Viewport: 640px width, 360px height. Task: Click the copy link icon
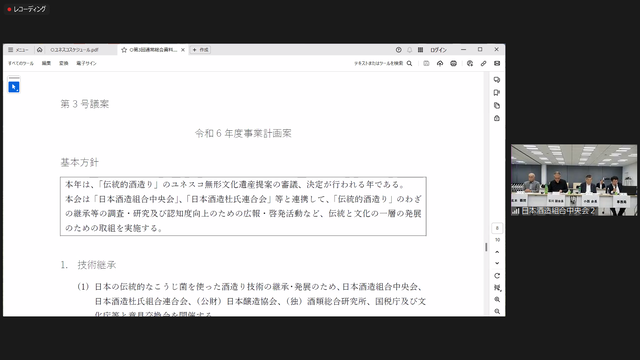[x=483, y=63]
